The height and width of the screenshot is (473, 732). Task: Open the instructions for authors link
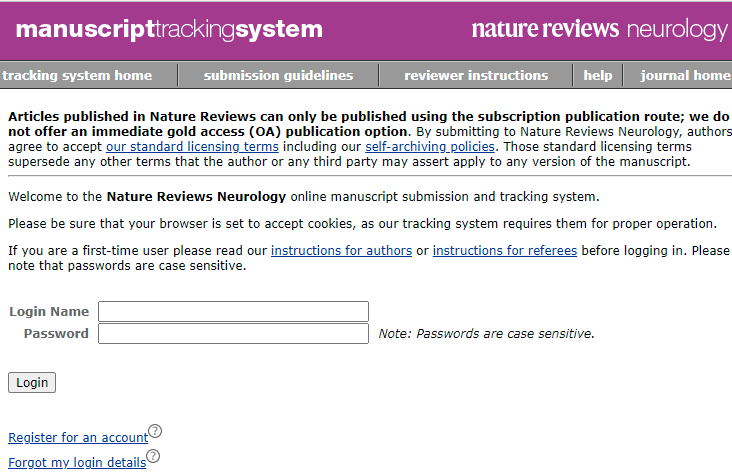(341, 250)
